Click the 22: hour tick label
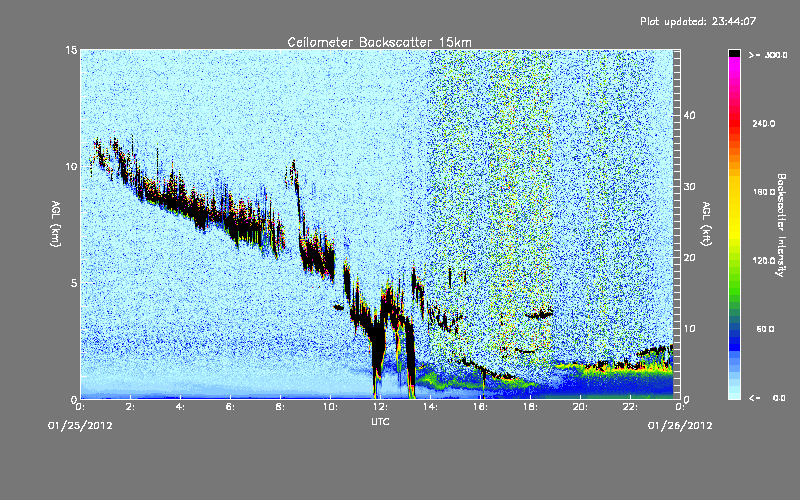Image resolution: width=800 pixels, height=500 pixels. tap(630, 407)
